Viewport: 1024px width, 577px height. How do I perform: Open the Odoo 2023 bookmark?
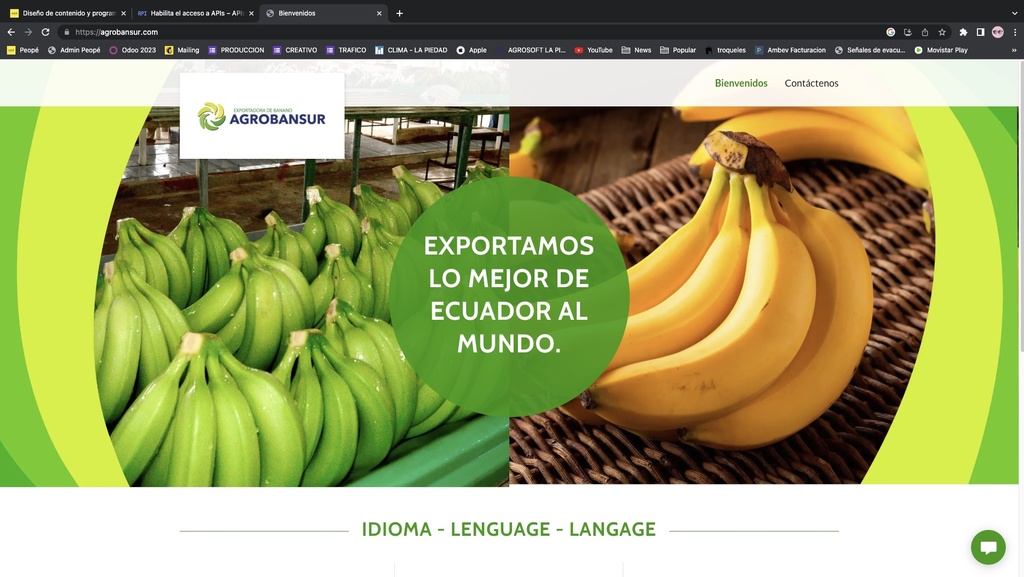(x=133, y=50)
